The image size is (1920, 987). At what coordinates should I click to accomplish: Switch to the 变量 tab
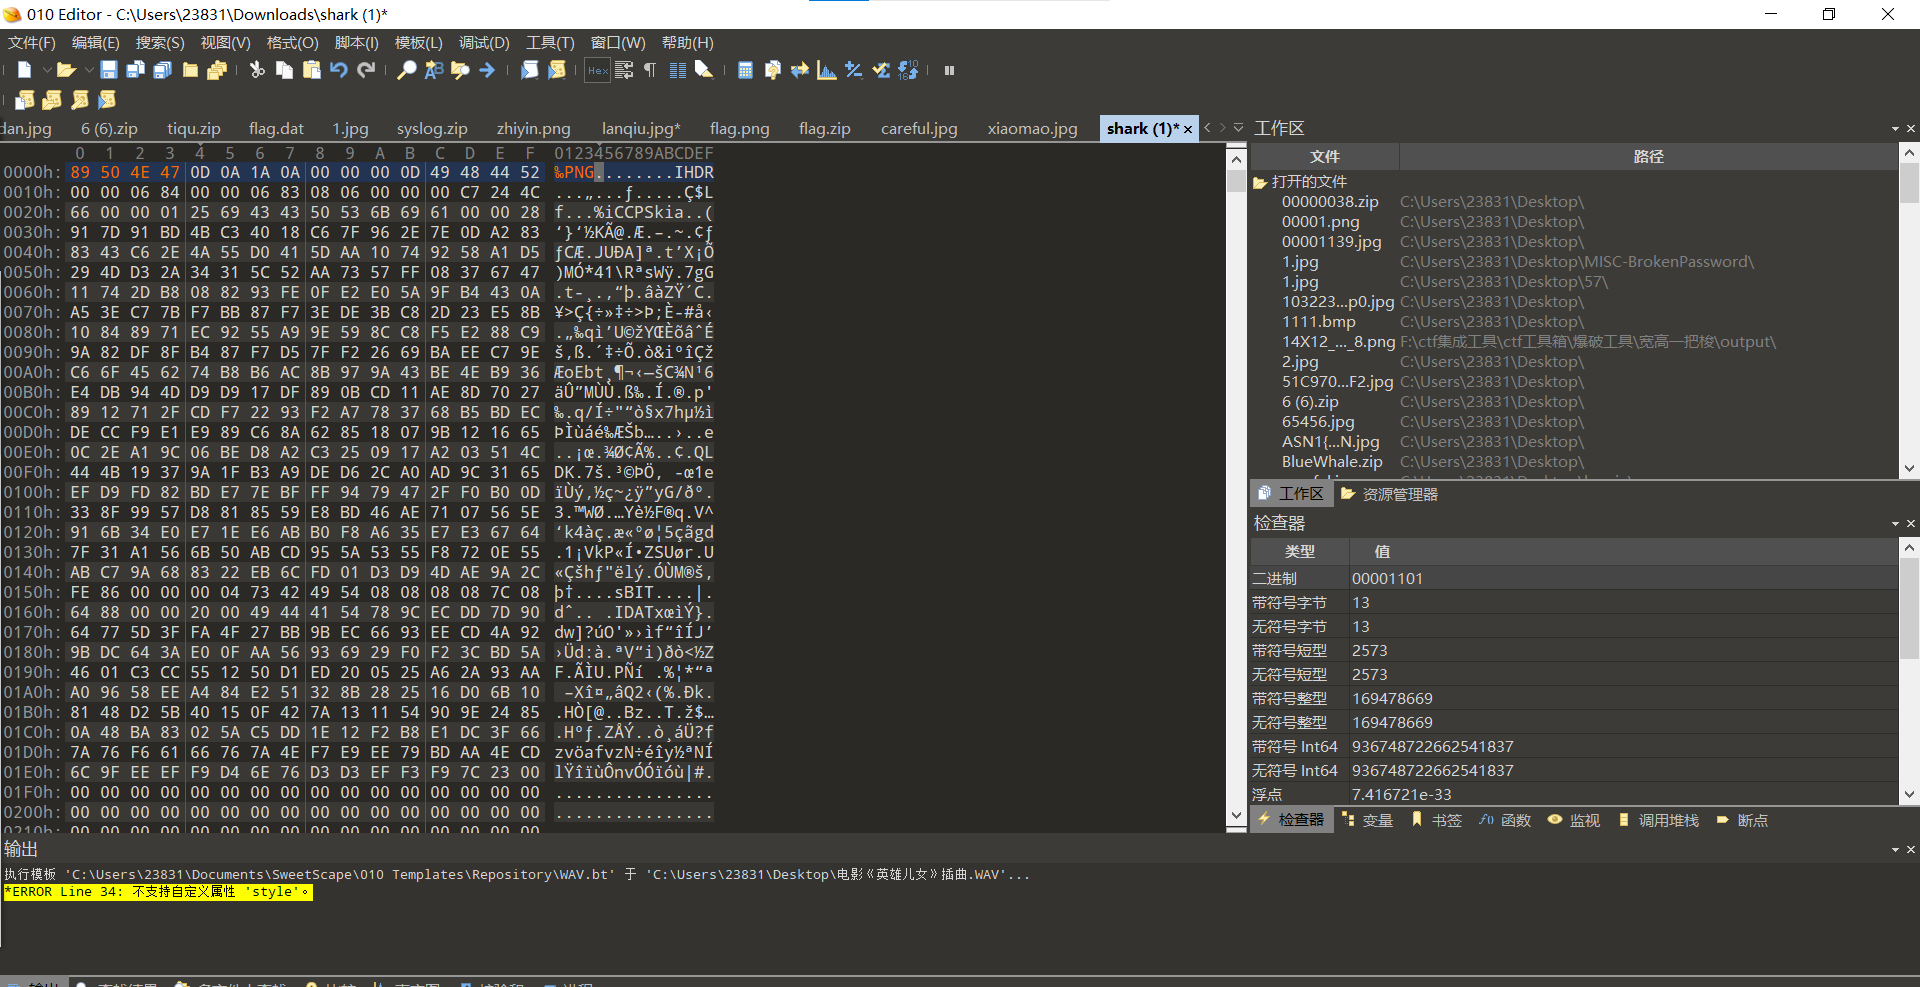1367,820
